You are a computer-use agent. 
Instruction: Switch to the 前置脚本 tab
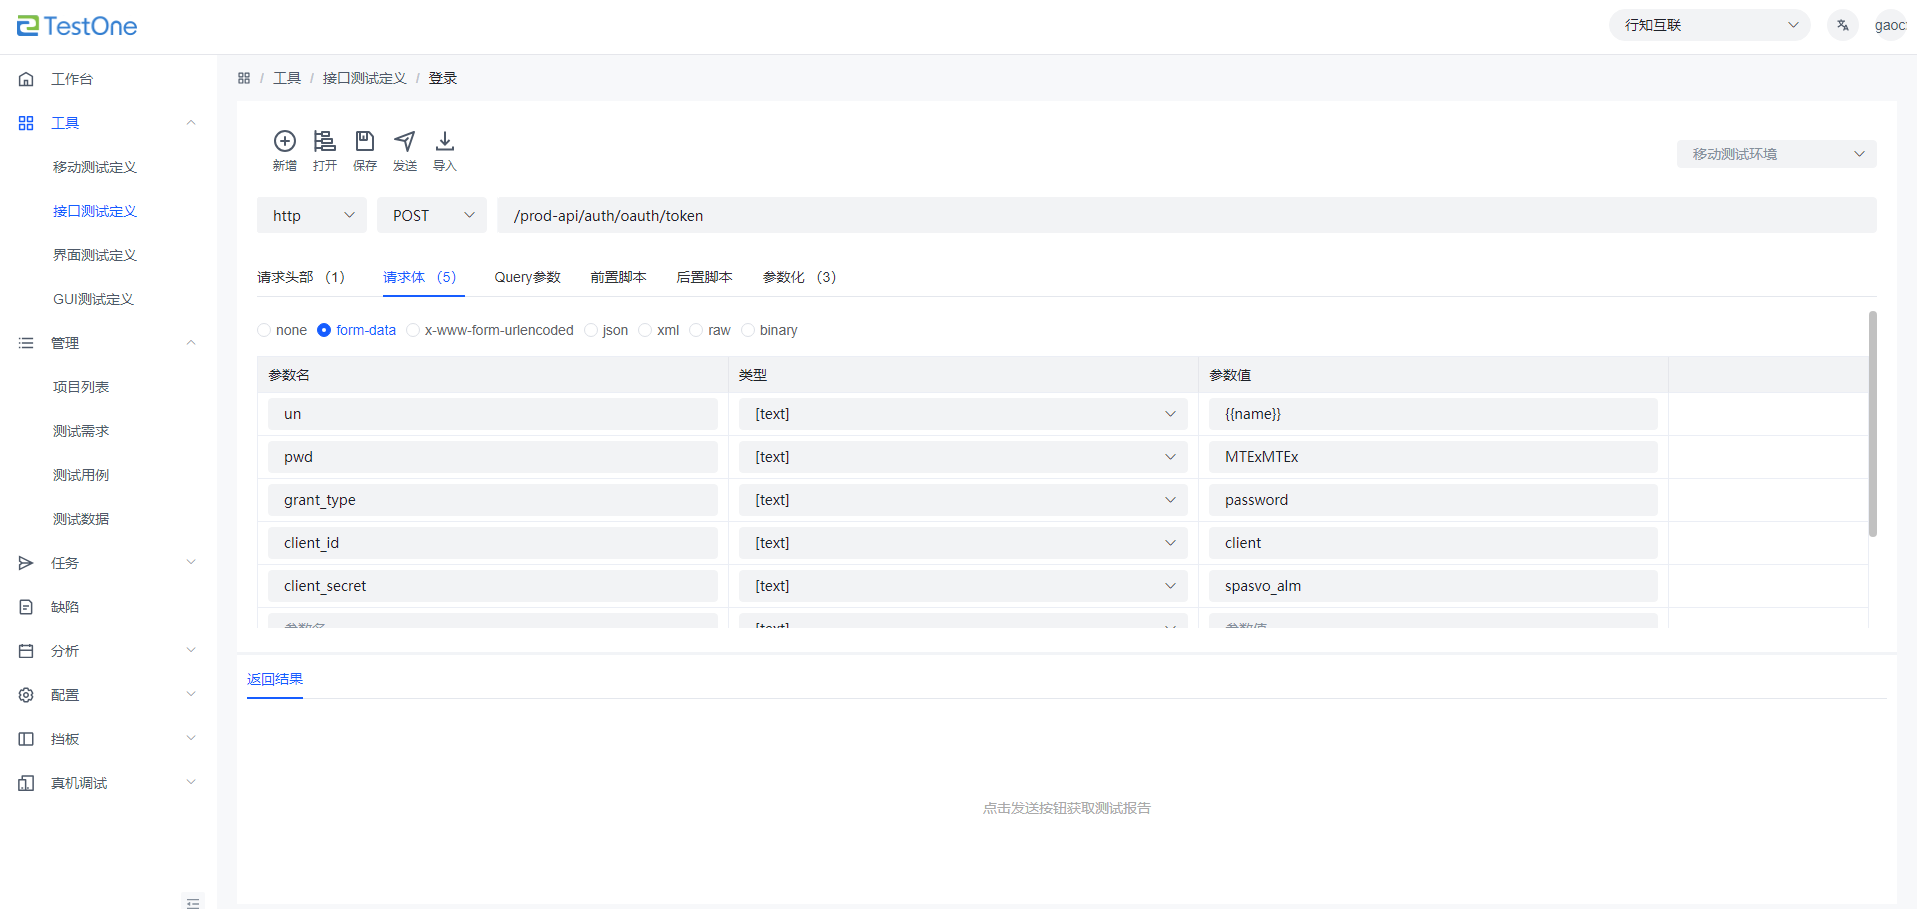618,277
